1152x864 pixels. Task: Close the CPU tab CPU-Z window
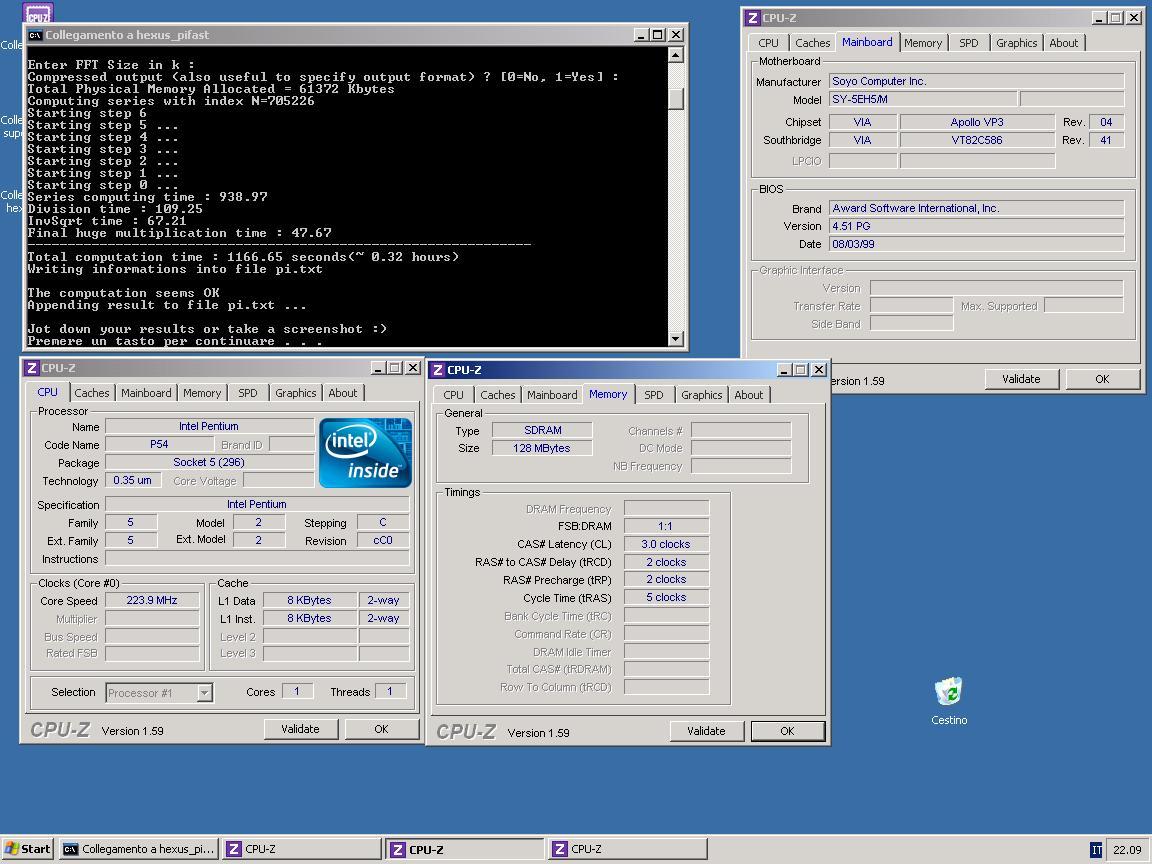tap(413, 367)
